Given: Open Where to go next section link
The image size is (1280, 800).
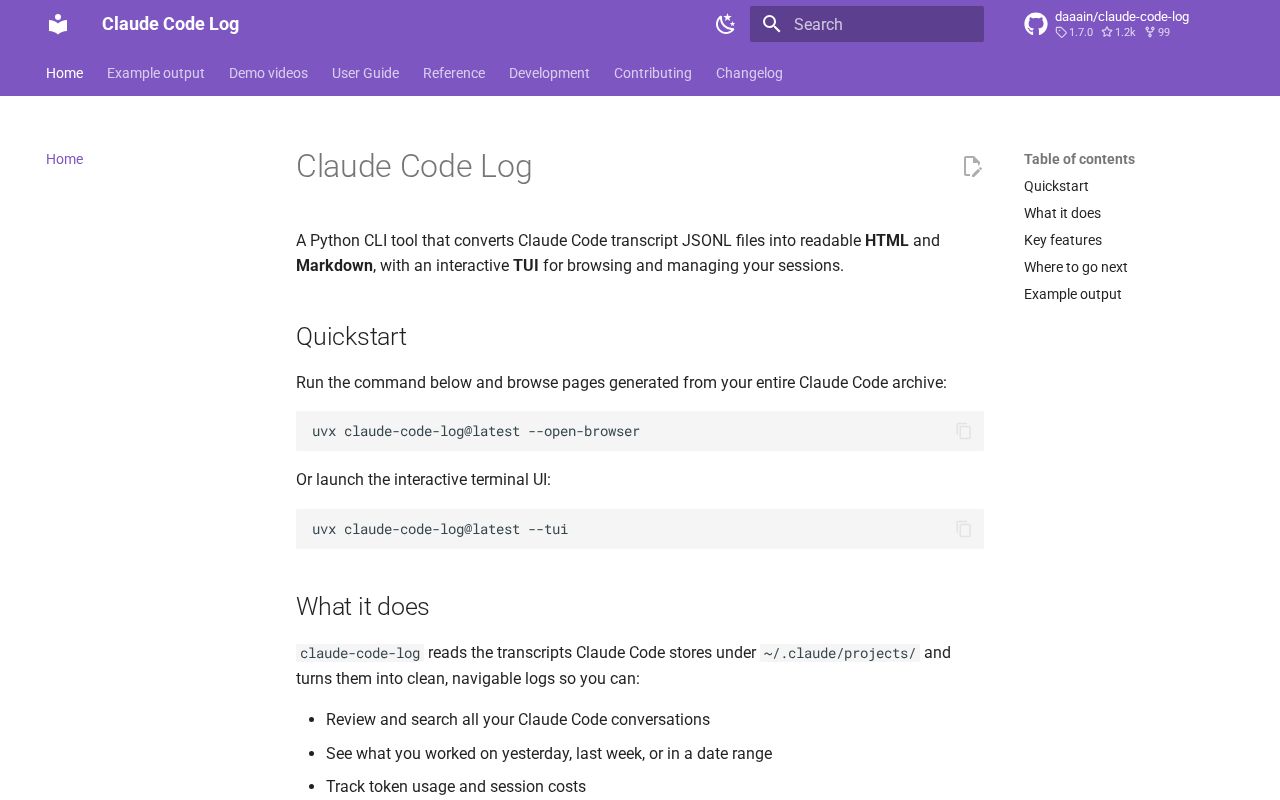Looking at the screenshot, I should pos(1076,267).
